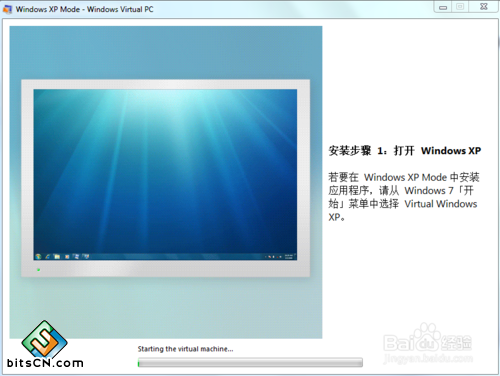Minimize the Windows XP Mode window
Screen dimensions: 500x376
443,7
